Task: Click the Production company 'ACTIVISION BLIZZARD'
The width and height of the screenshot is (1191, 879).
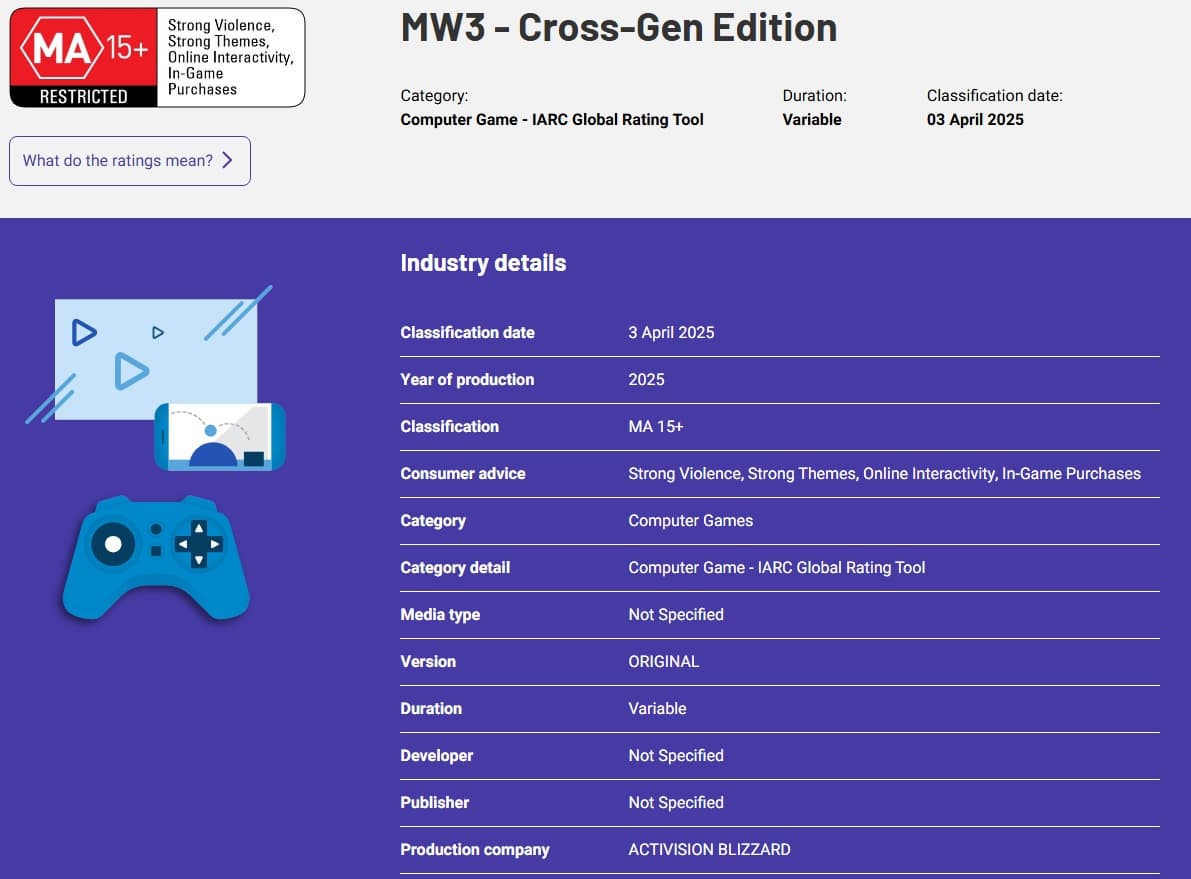Action: pyautogui.click(x=709, y=850)
